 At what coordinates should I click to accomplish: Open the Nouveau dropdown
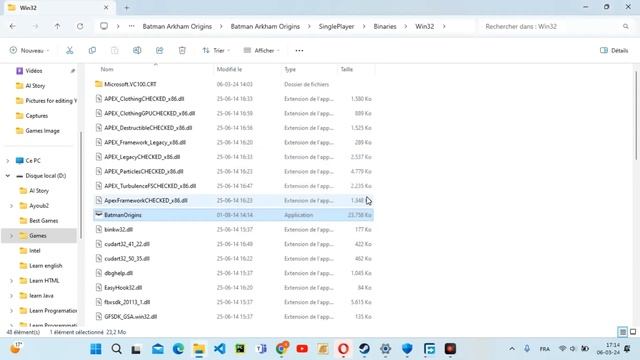(x=29, y=50)
